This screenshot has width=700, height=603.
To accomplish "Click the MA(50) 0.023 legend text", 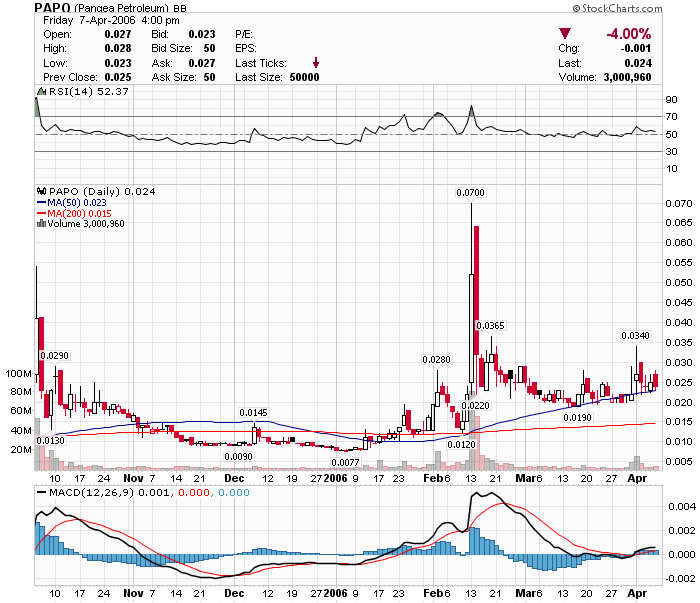I will pos(77,202).
